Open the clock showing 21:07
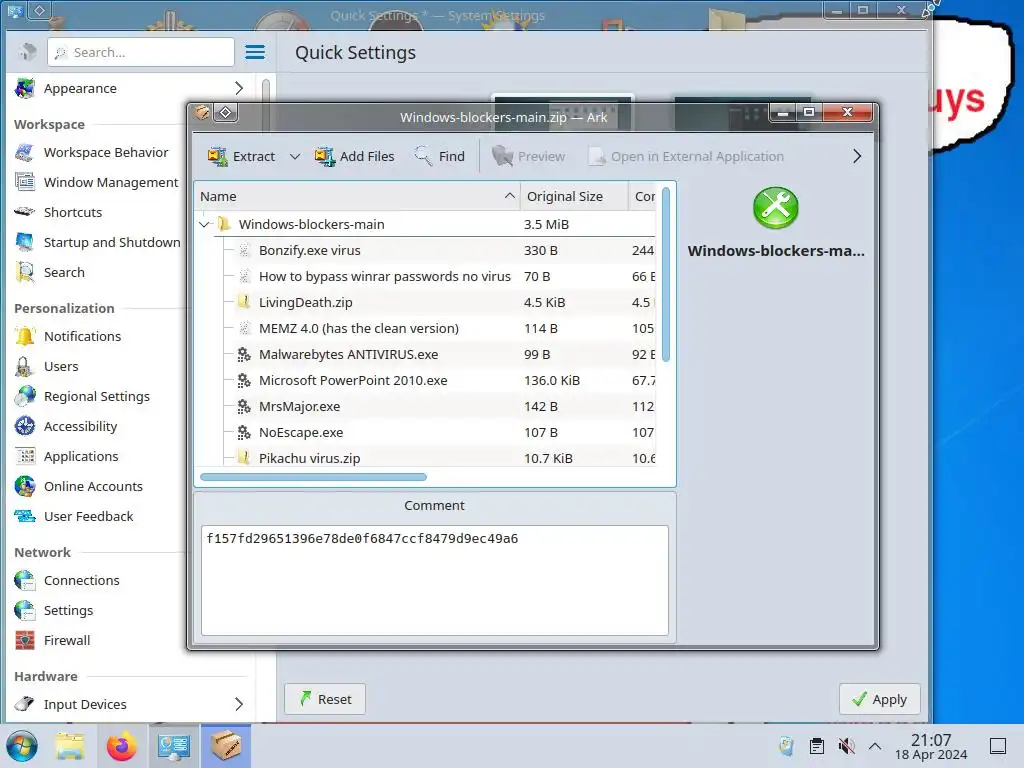The width and height of the screenshot is (1024, 768). point(931,746)
